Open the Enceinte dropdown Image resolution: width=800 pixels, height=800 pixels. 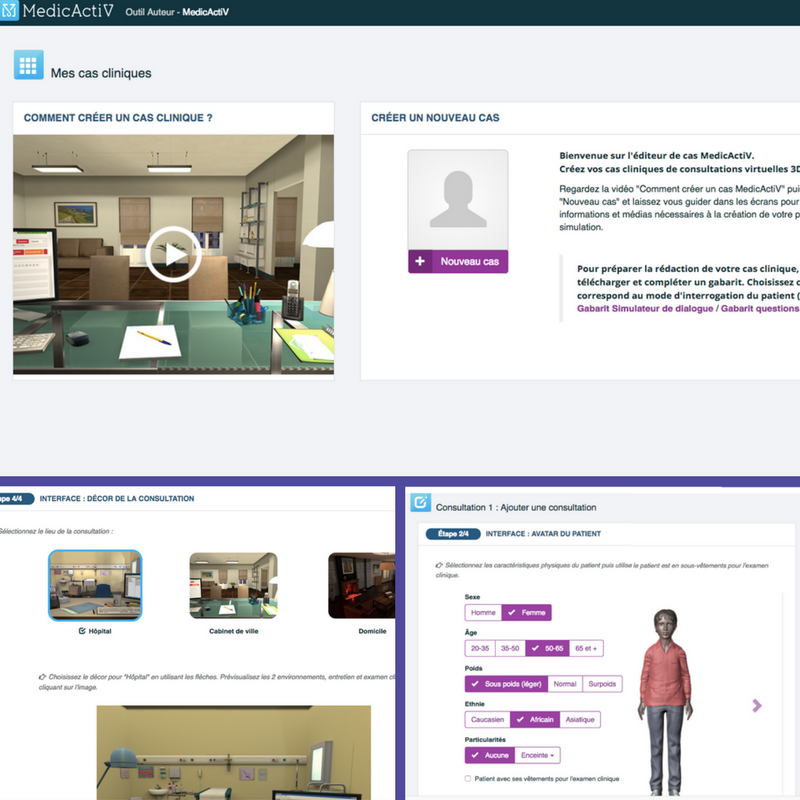click(537, 755)
